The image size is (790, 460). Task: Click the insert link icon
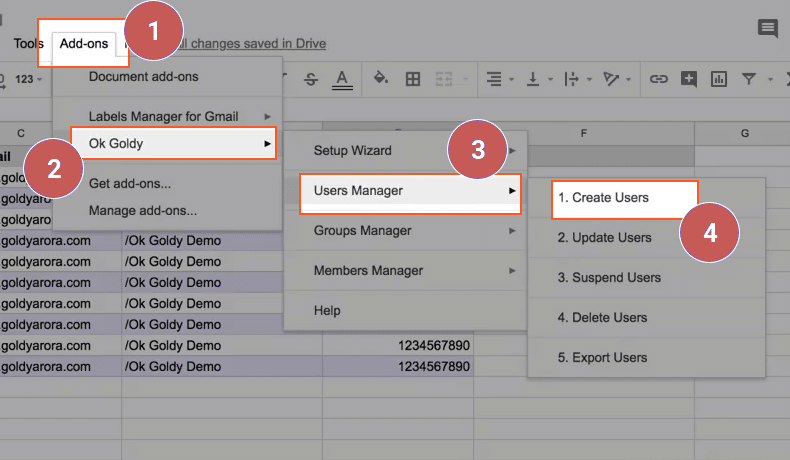[x=659, y=79]
